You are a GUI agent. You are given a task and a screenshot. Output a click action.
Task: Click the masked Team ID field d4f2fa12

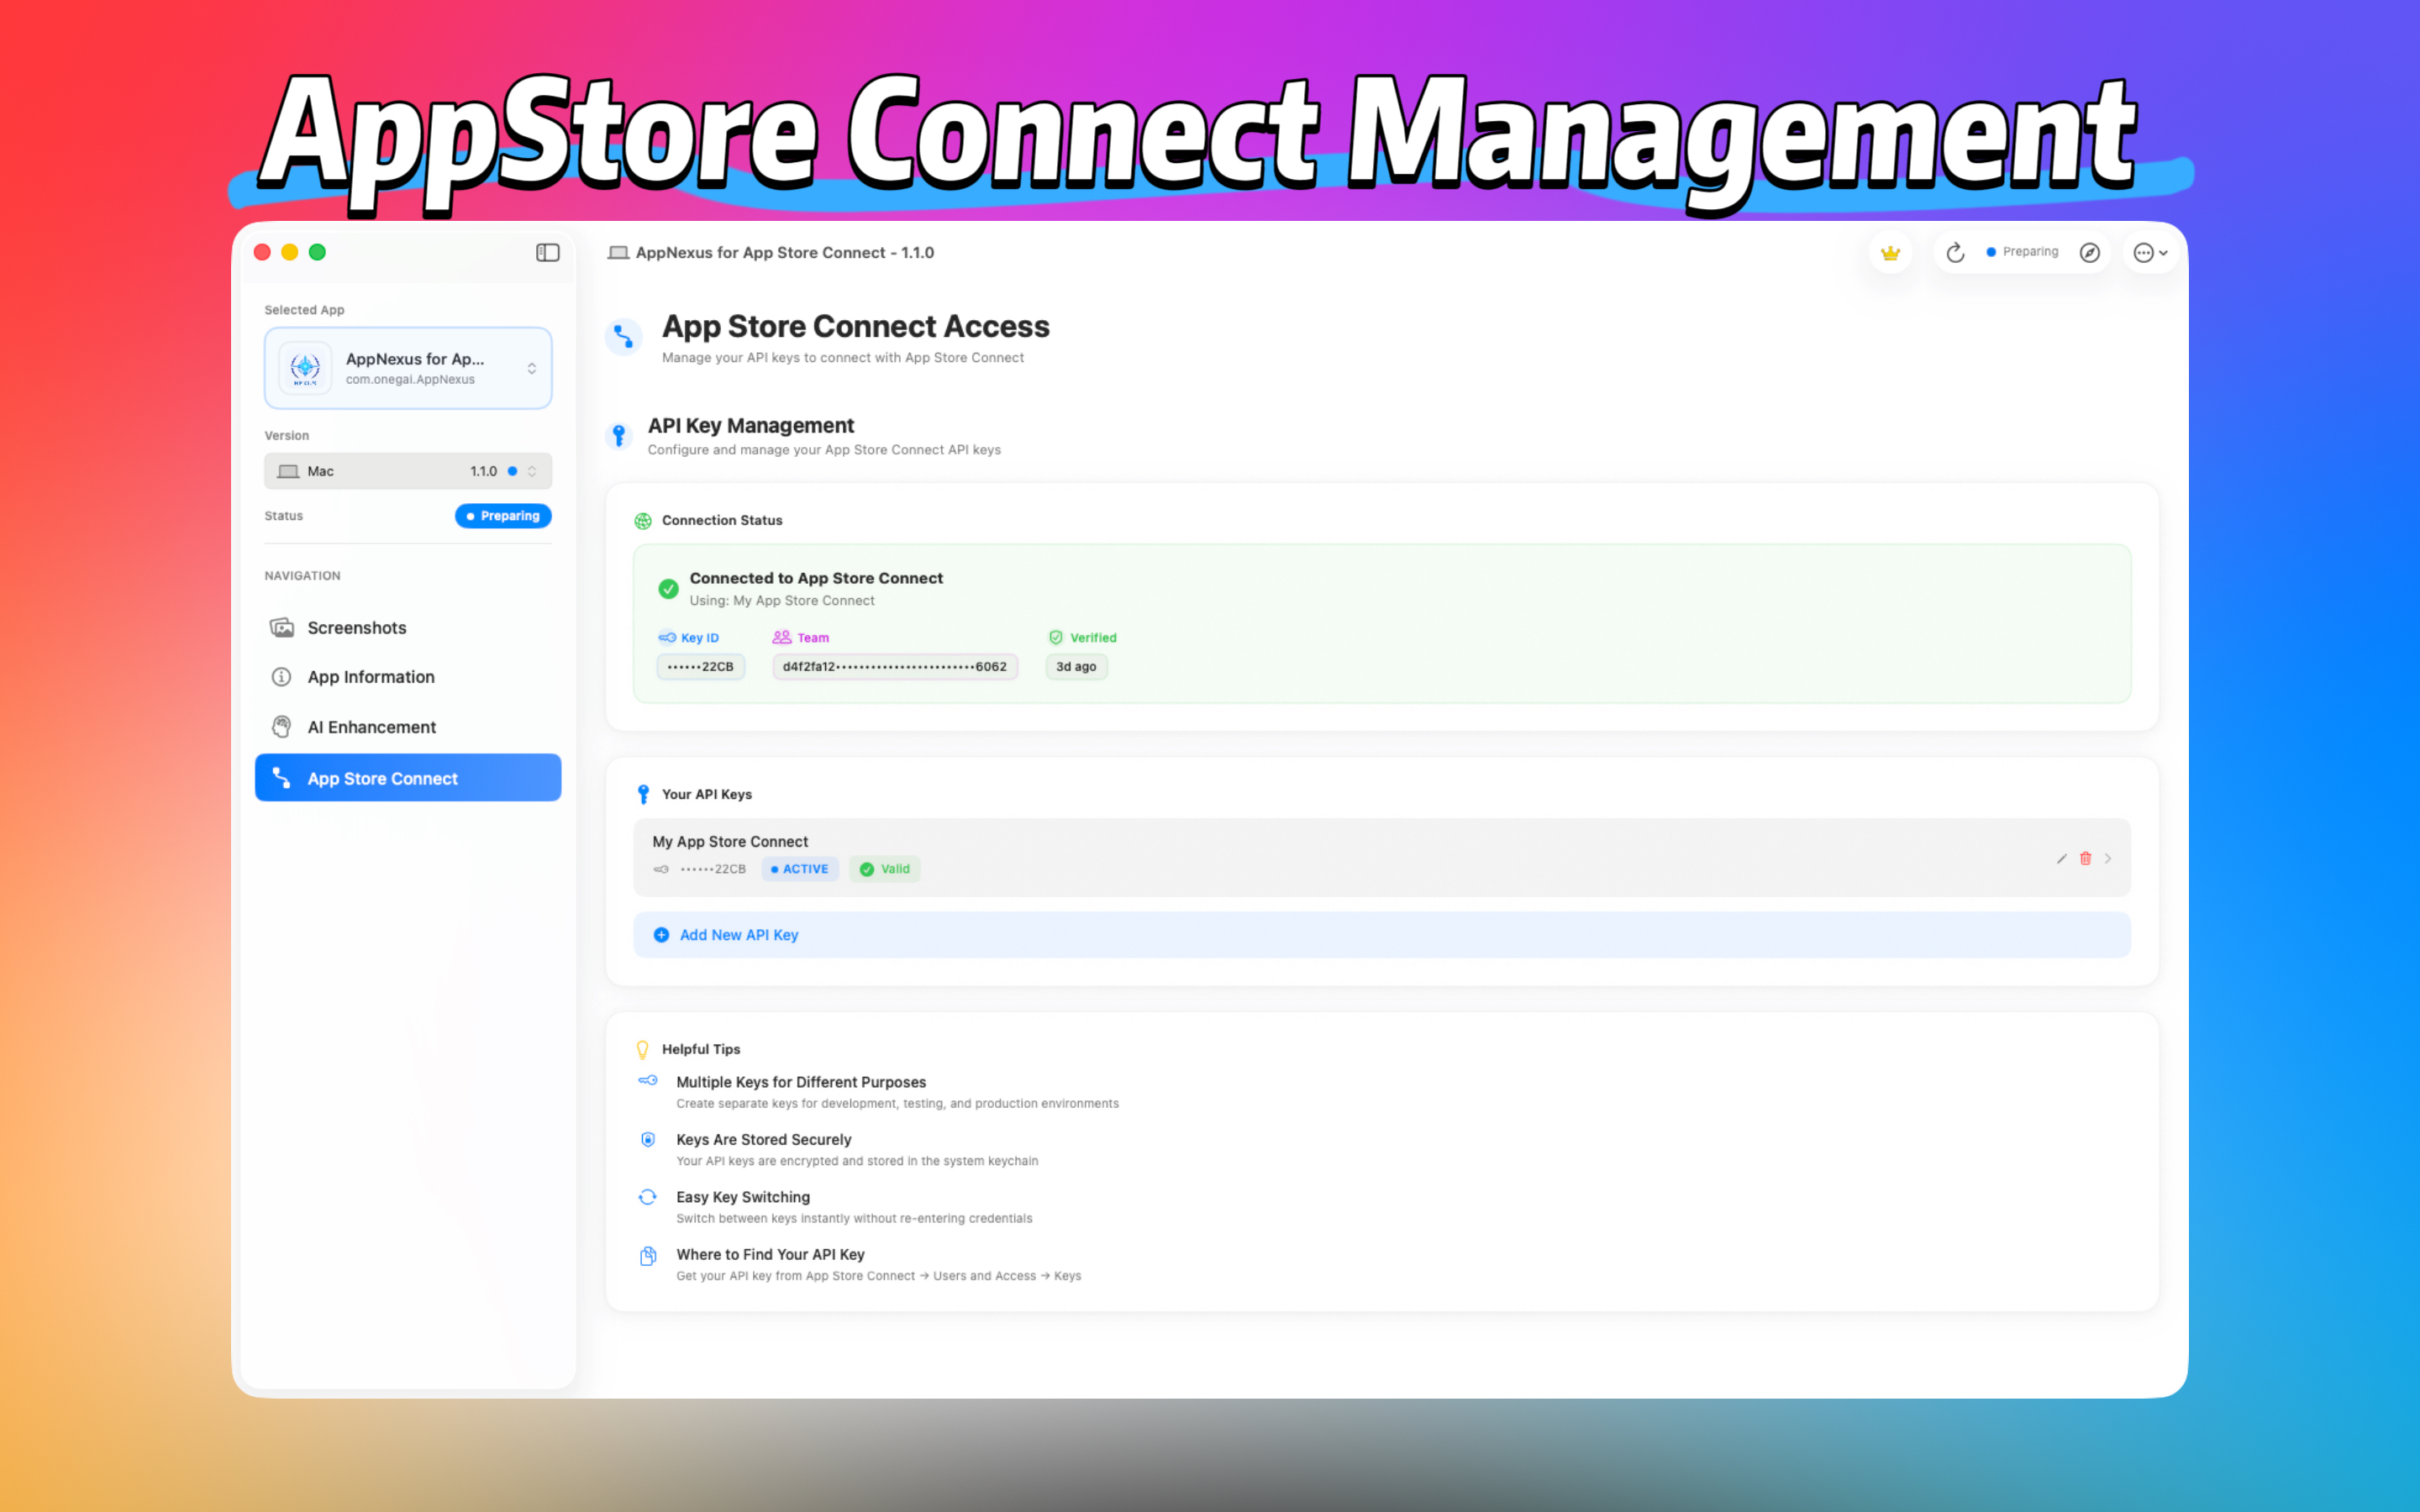894,666
